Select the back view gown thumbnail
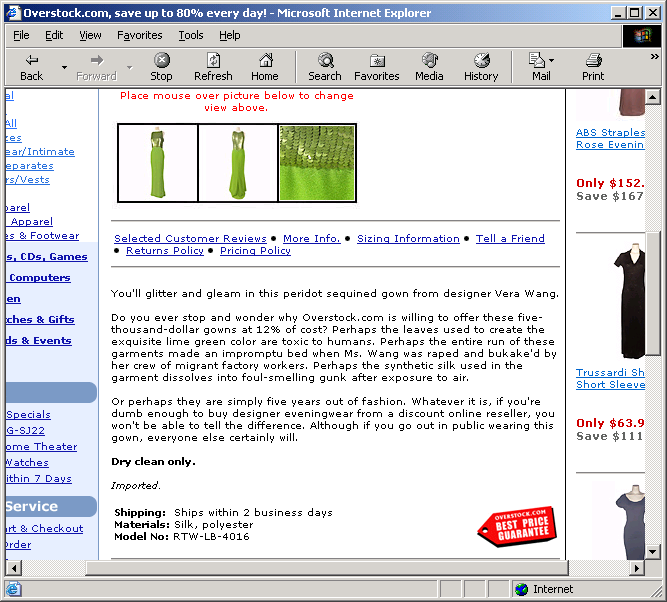The height and width of the screenshot is (602, 667). 238,163
